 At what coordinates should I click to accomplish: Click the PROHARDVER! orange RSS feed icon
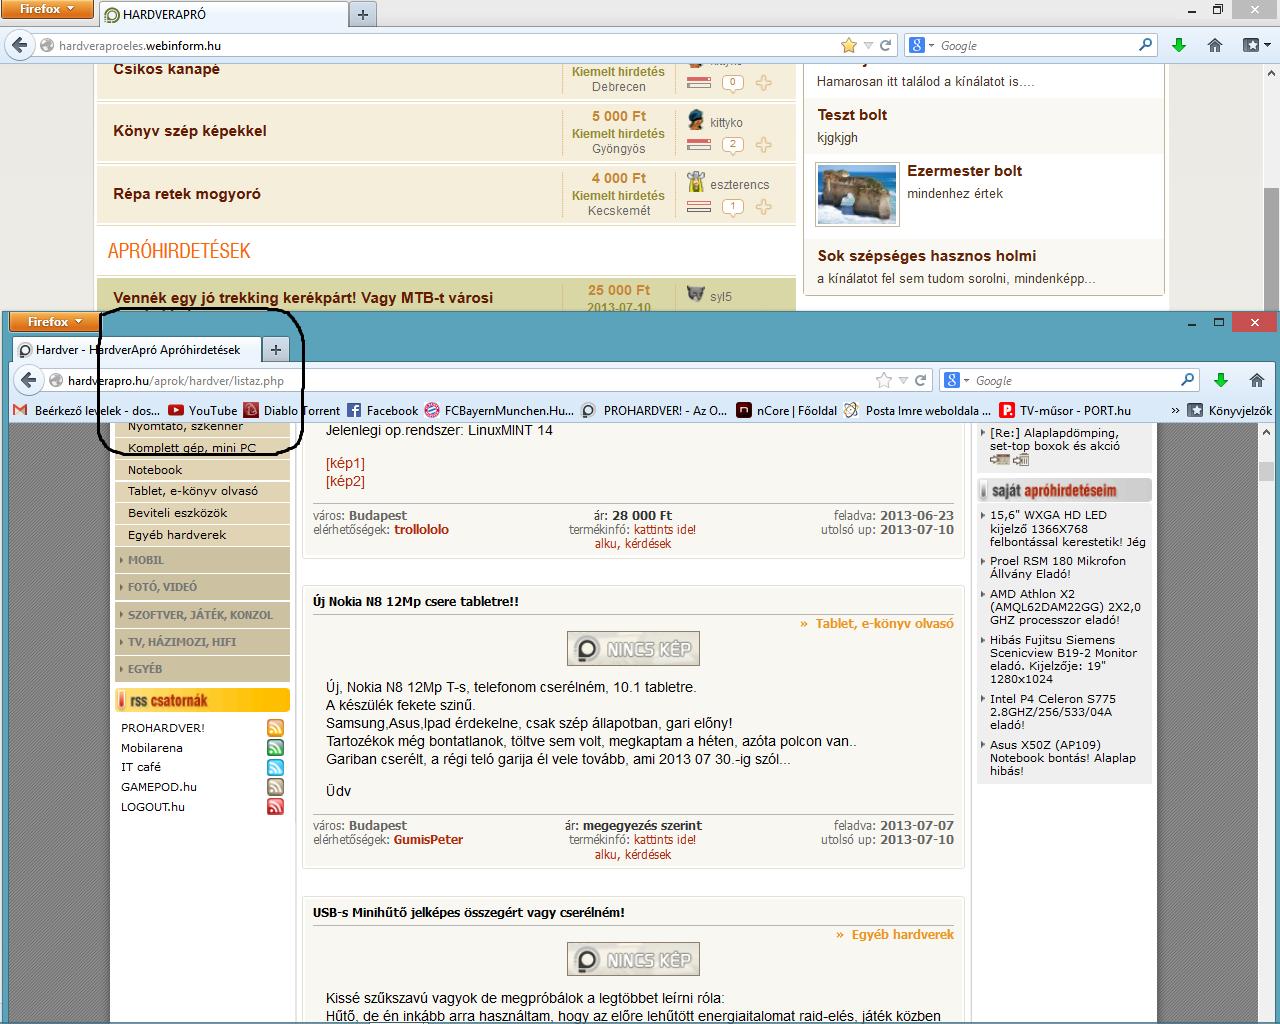[275, 728]
